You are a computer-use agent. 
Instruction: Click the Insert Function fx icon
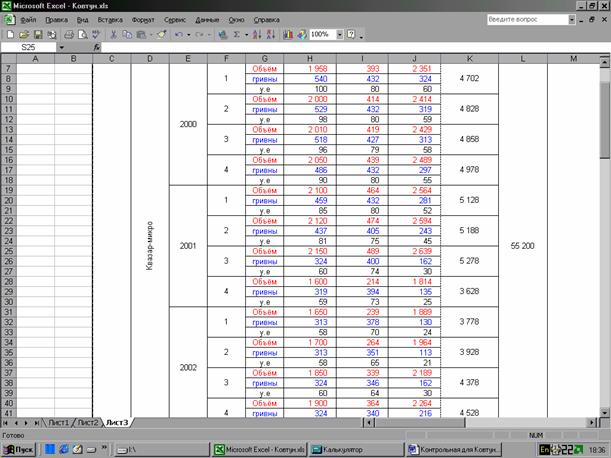point(97,47)
